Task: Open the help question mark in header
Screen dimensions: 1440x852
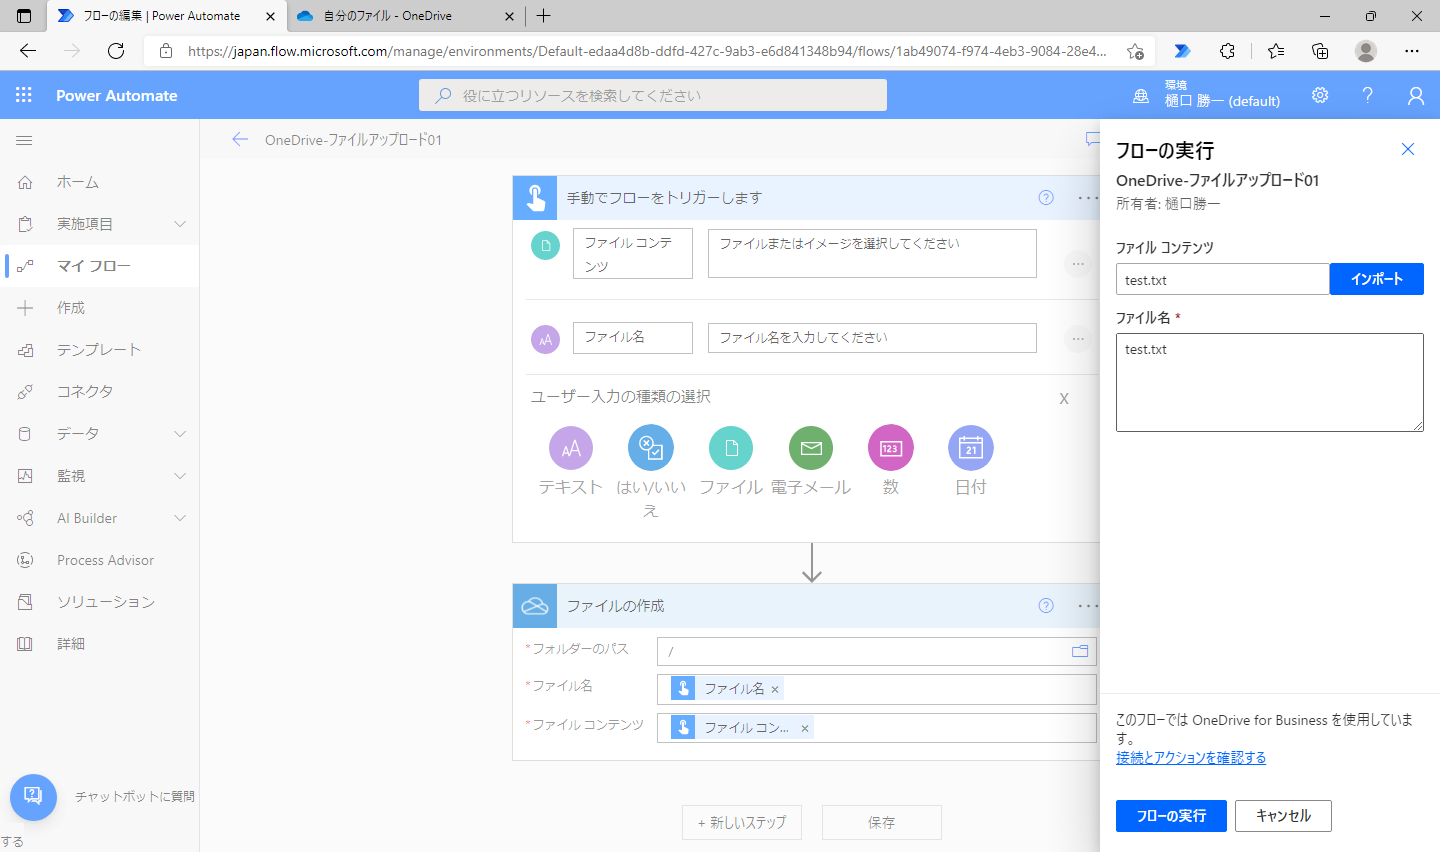Action: pos(1367,95)
